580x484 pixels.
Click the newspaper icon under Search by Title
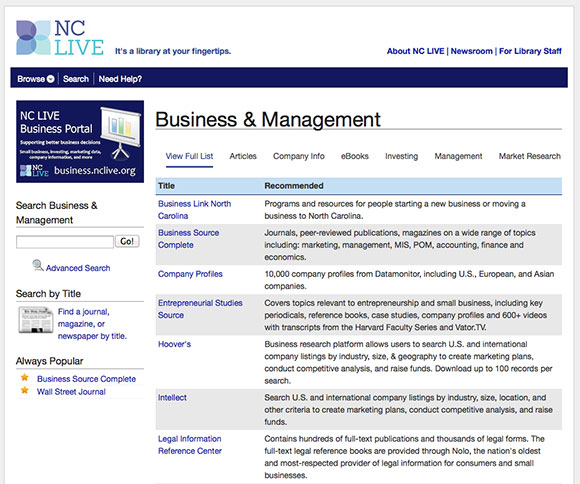(36, 320)
